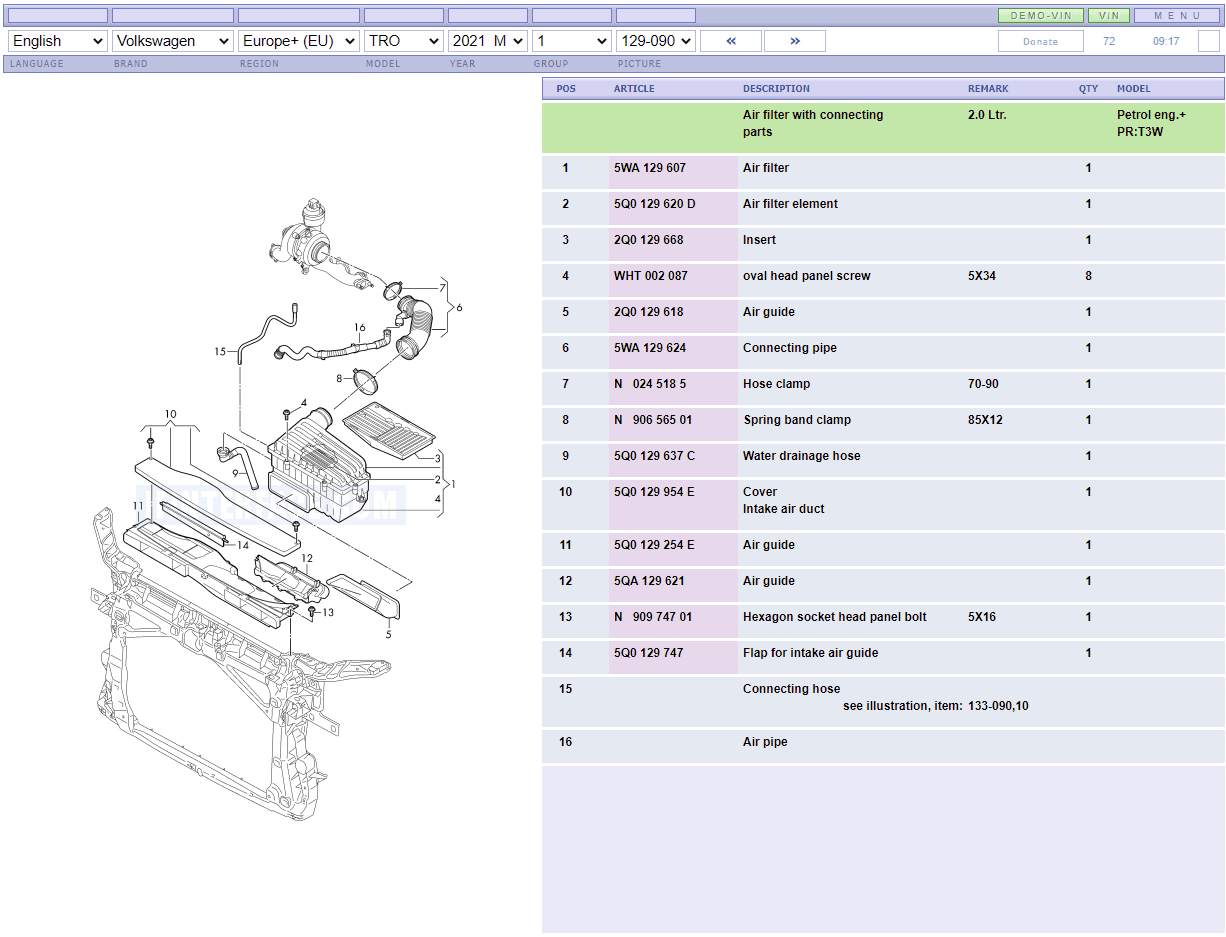
Task: Click the small white box beside 09:17
Action: 1208,41
